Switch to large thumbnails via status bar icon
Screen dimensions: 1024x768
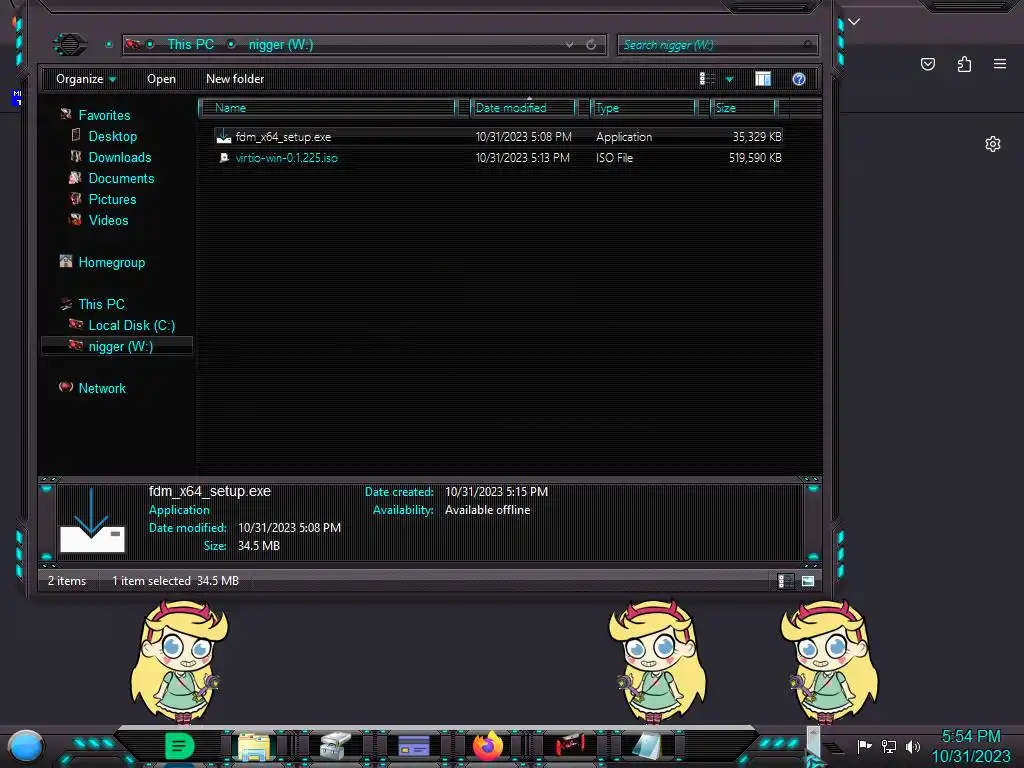tap(808, 581)
